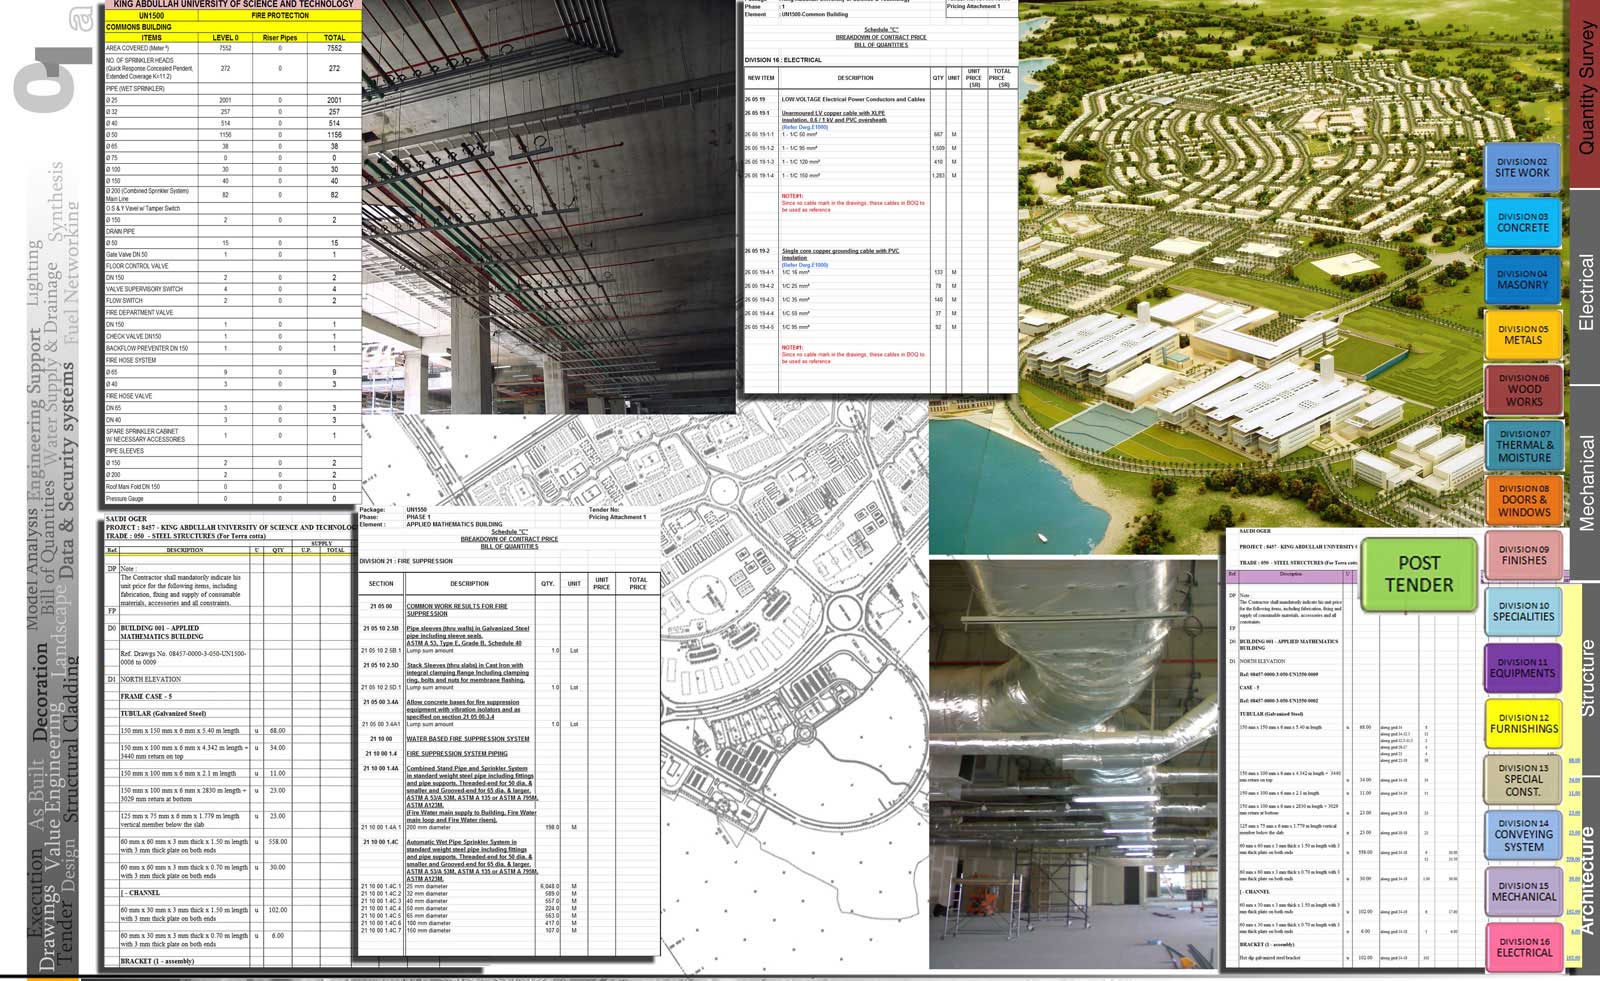Click the Division 06 Wood Works button
1600x981 pixels.
coord(1523,390)
